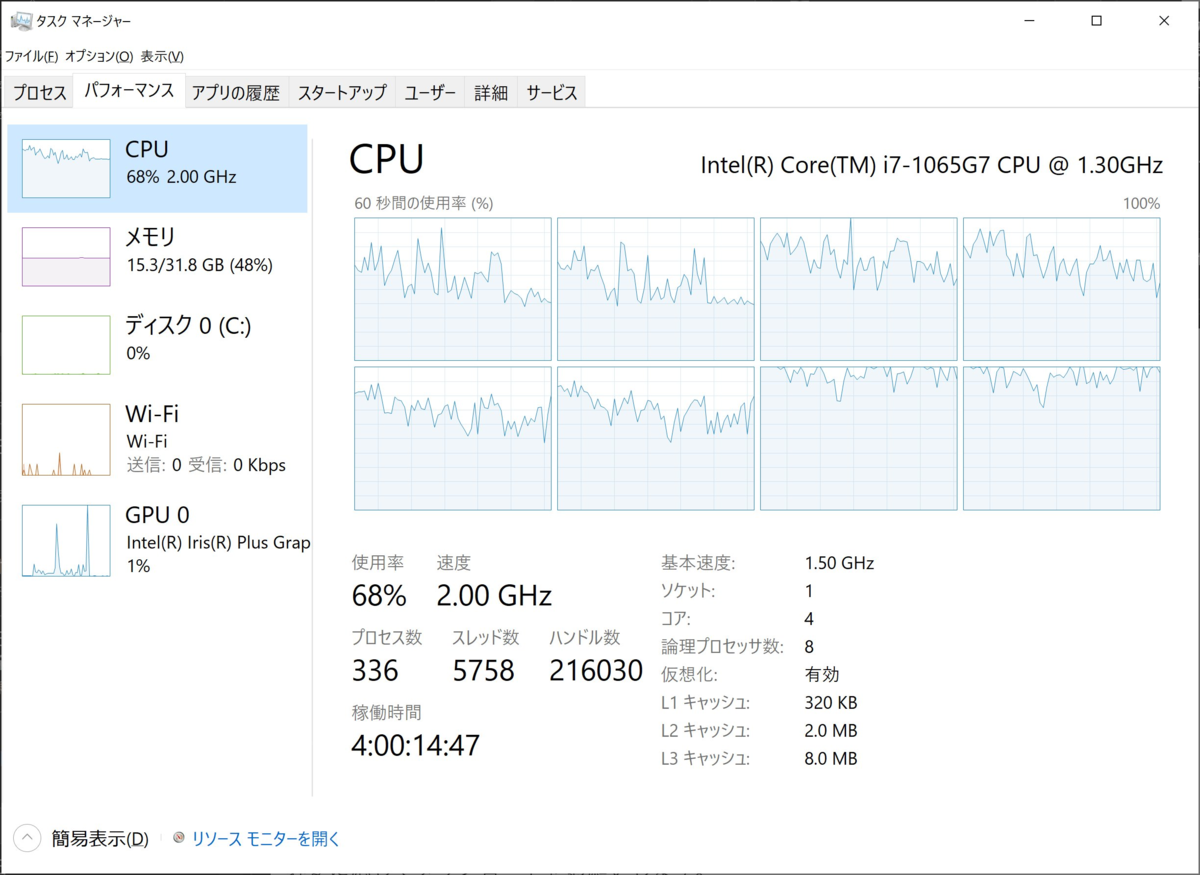Collapse view with the 簡易表示 chevron button
This screenshot has height=875, width=1200.
point(28,838)
